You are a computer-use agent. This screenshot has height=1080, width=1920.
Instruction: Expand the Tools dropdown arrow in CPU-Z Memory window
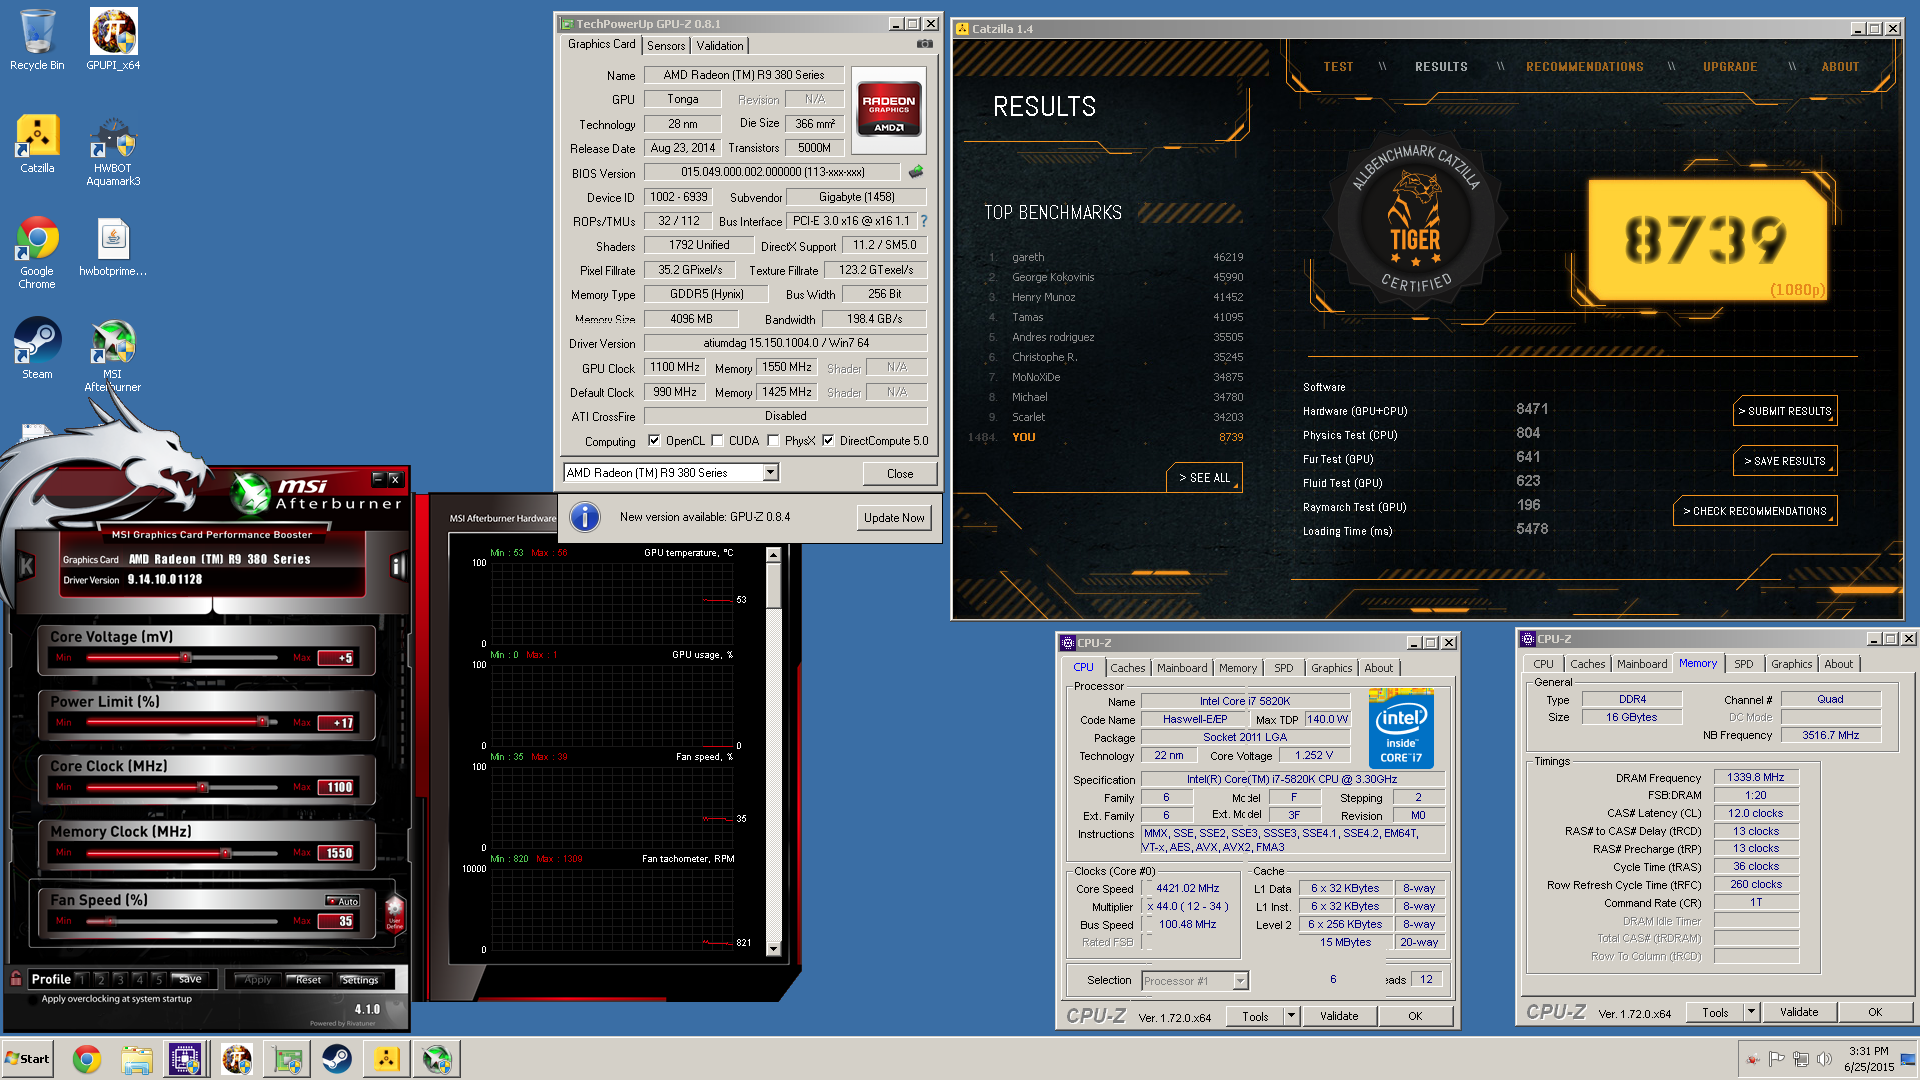point(1751,1012)
